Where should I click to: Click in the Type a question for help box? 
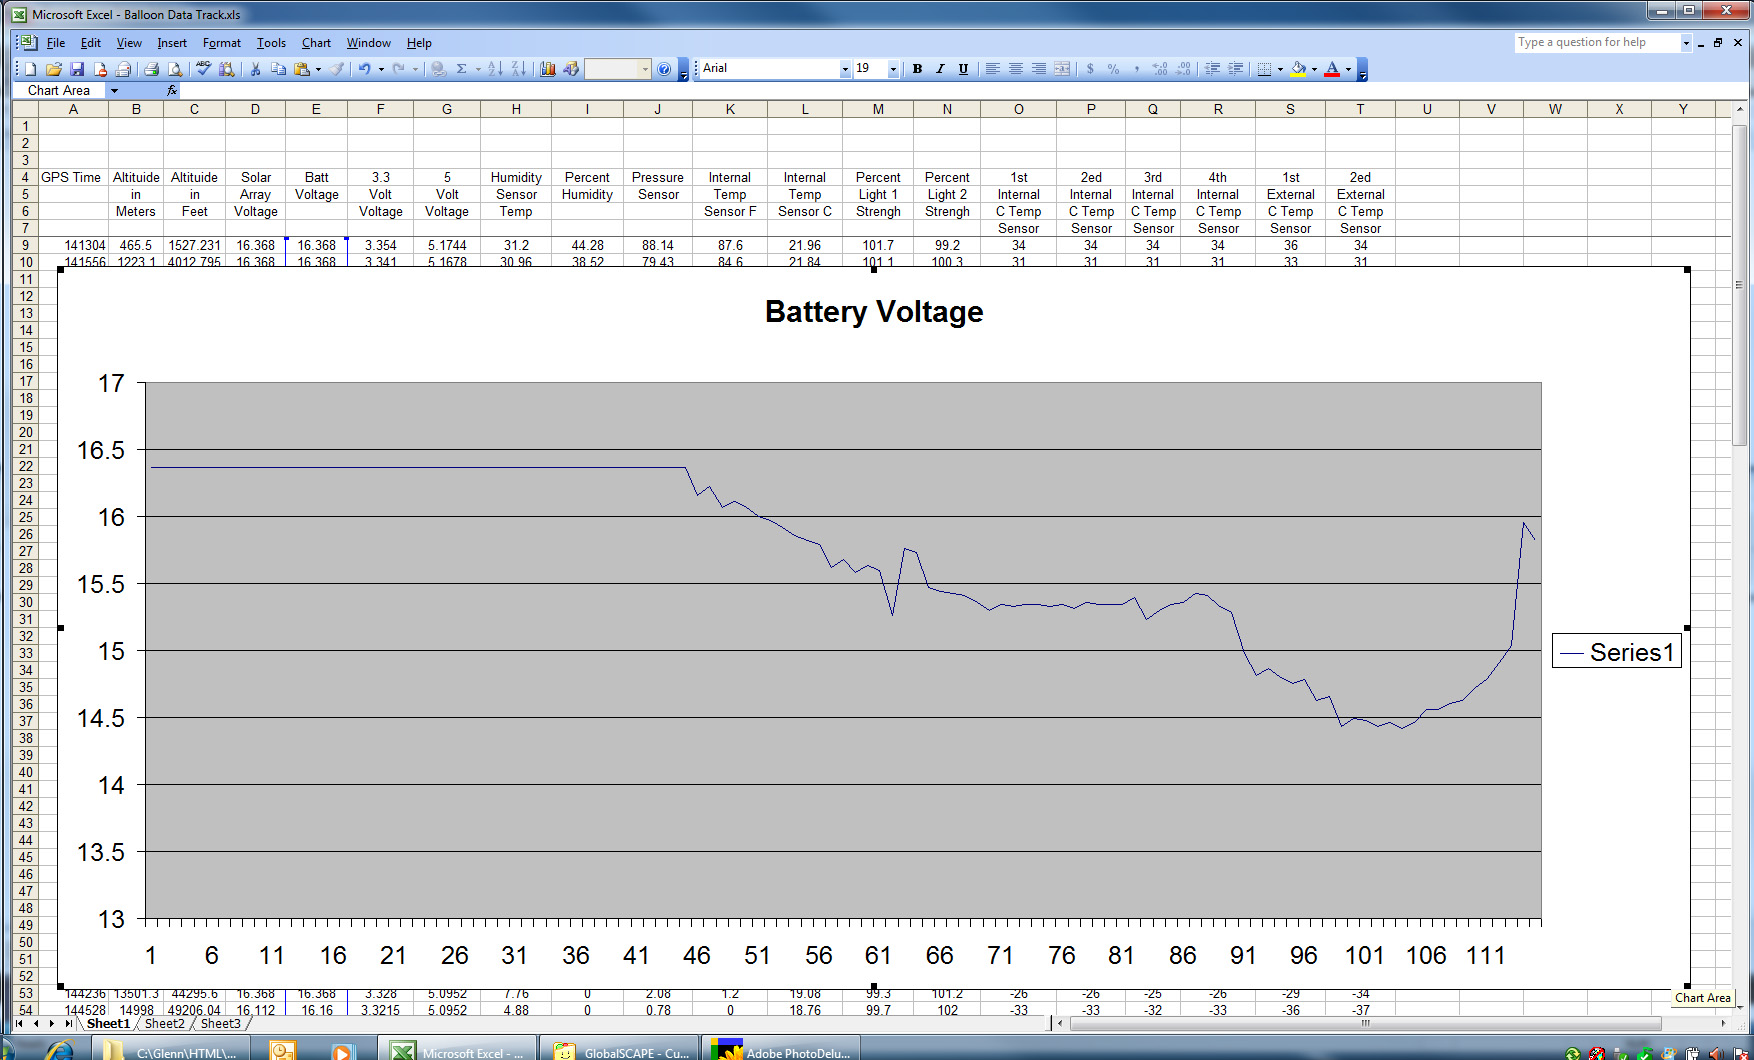click(x=1597, y=42)
